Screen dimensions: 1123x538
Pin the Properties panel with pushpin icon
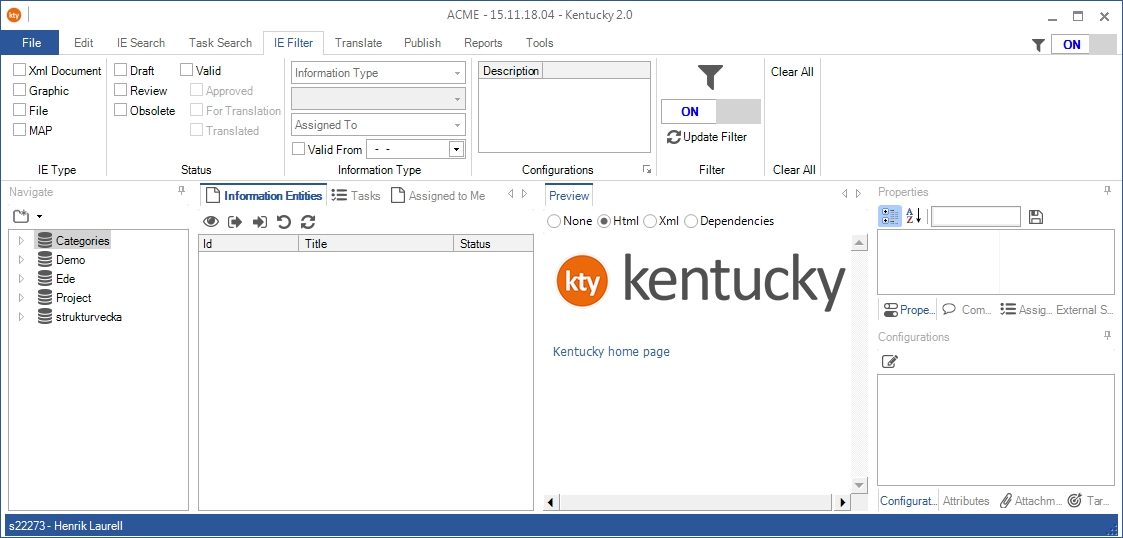click(x=1107, y=191)
